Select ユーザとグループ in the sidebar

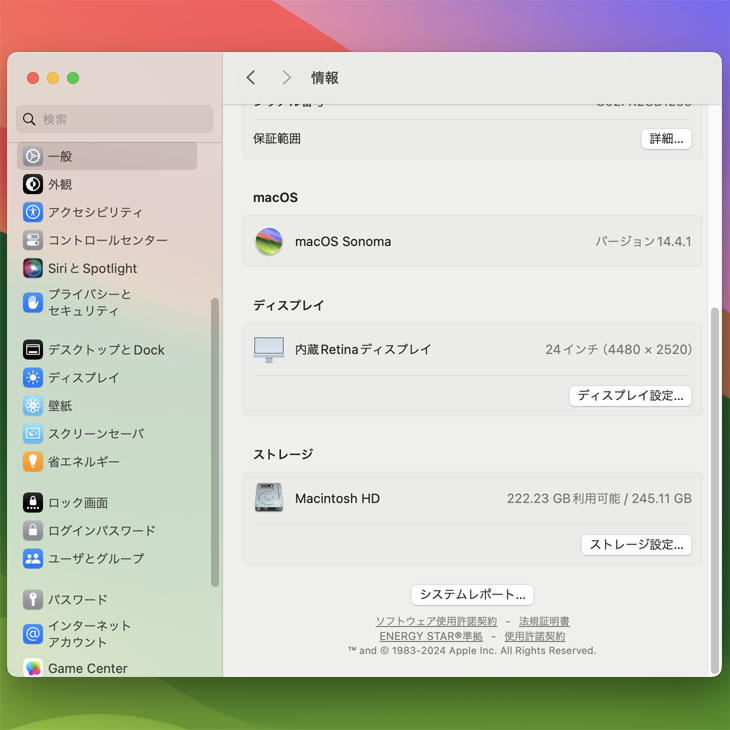coord(96,559)
